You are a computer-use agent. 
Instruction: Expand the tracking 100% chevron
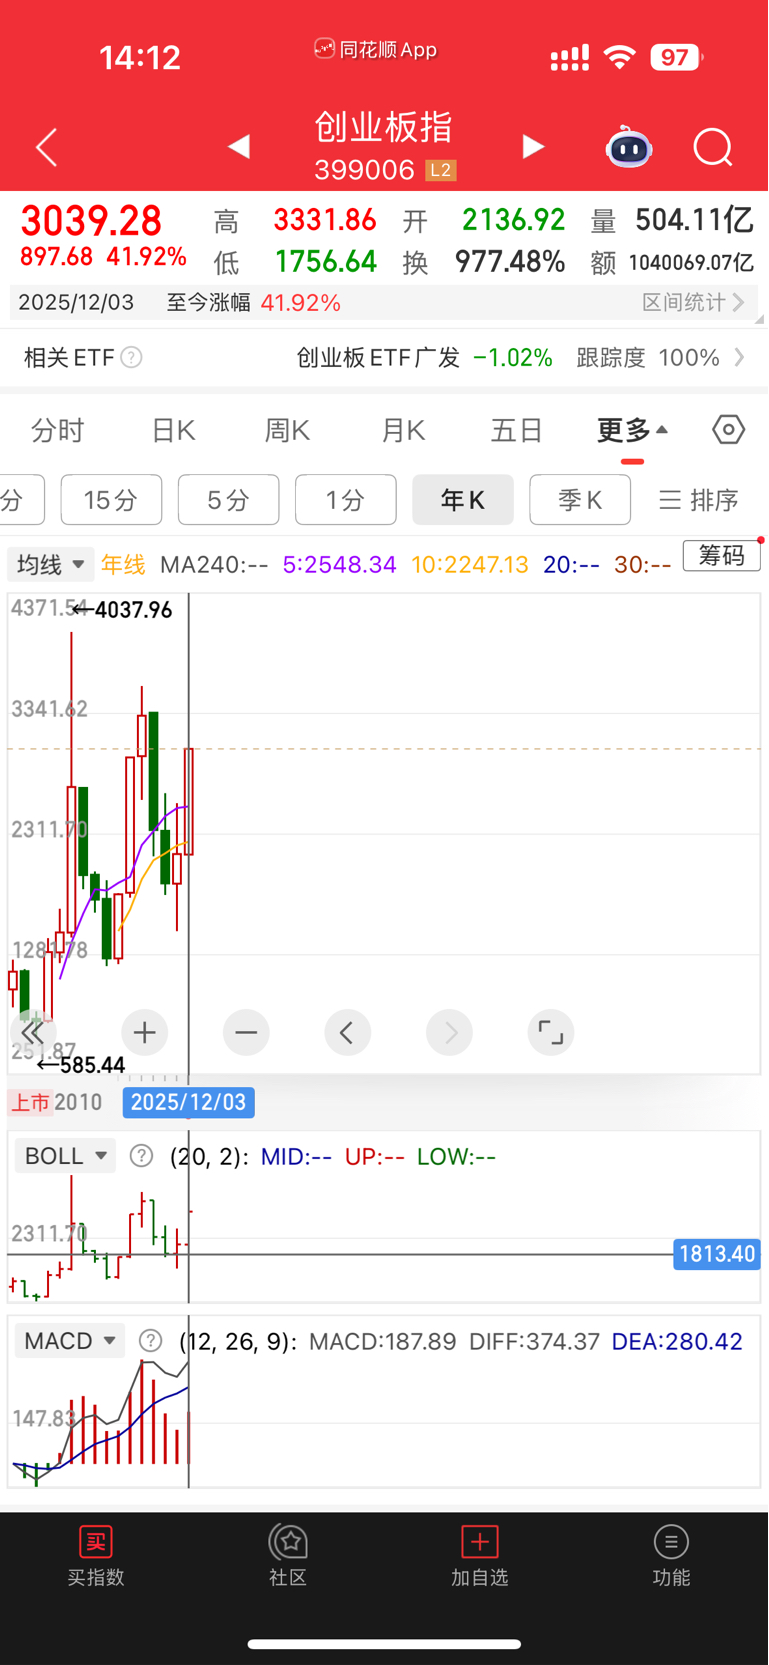tap(739, 357)
